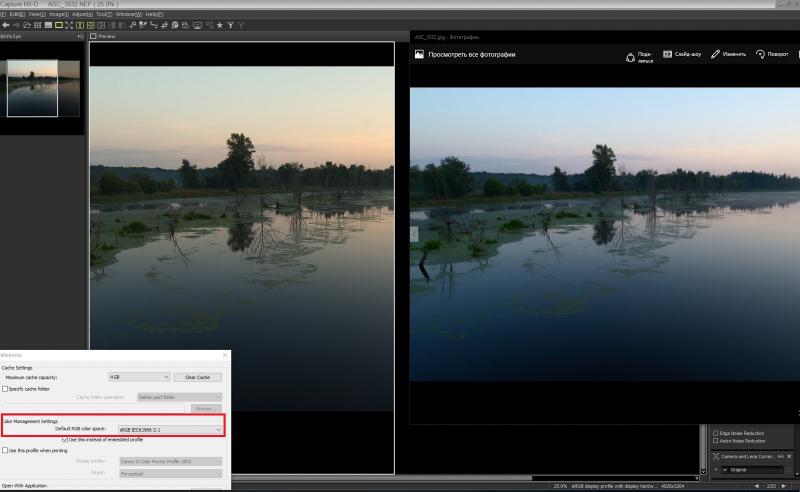Toggle Use this instead of embedded profile
The width and height of the screenshot is (800, 492).
[x=65, y=439]
